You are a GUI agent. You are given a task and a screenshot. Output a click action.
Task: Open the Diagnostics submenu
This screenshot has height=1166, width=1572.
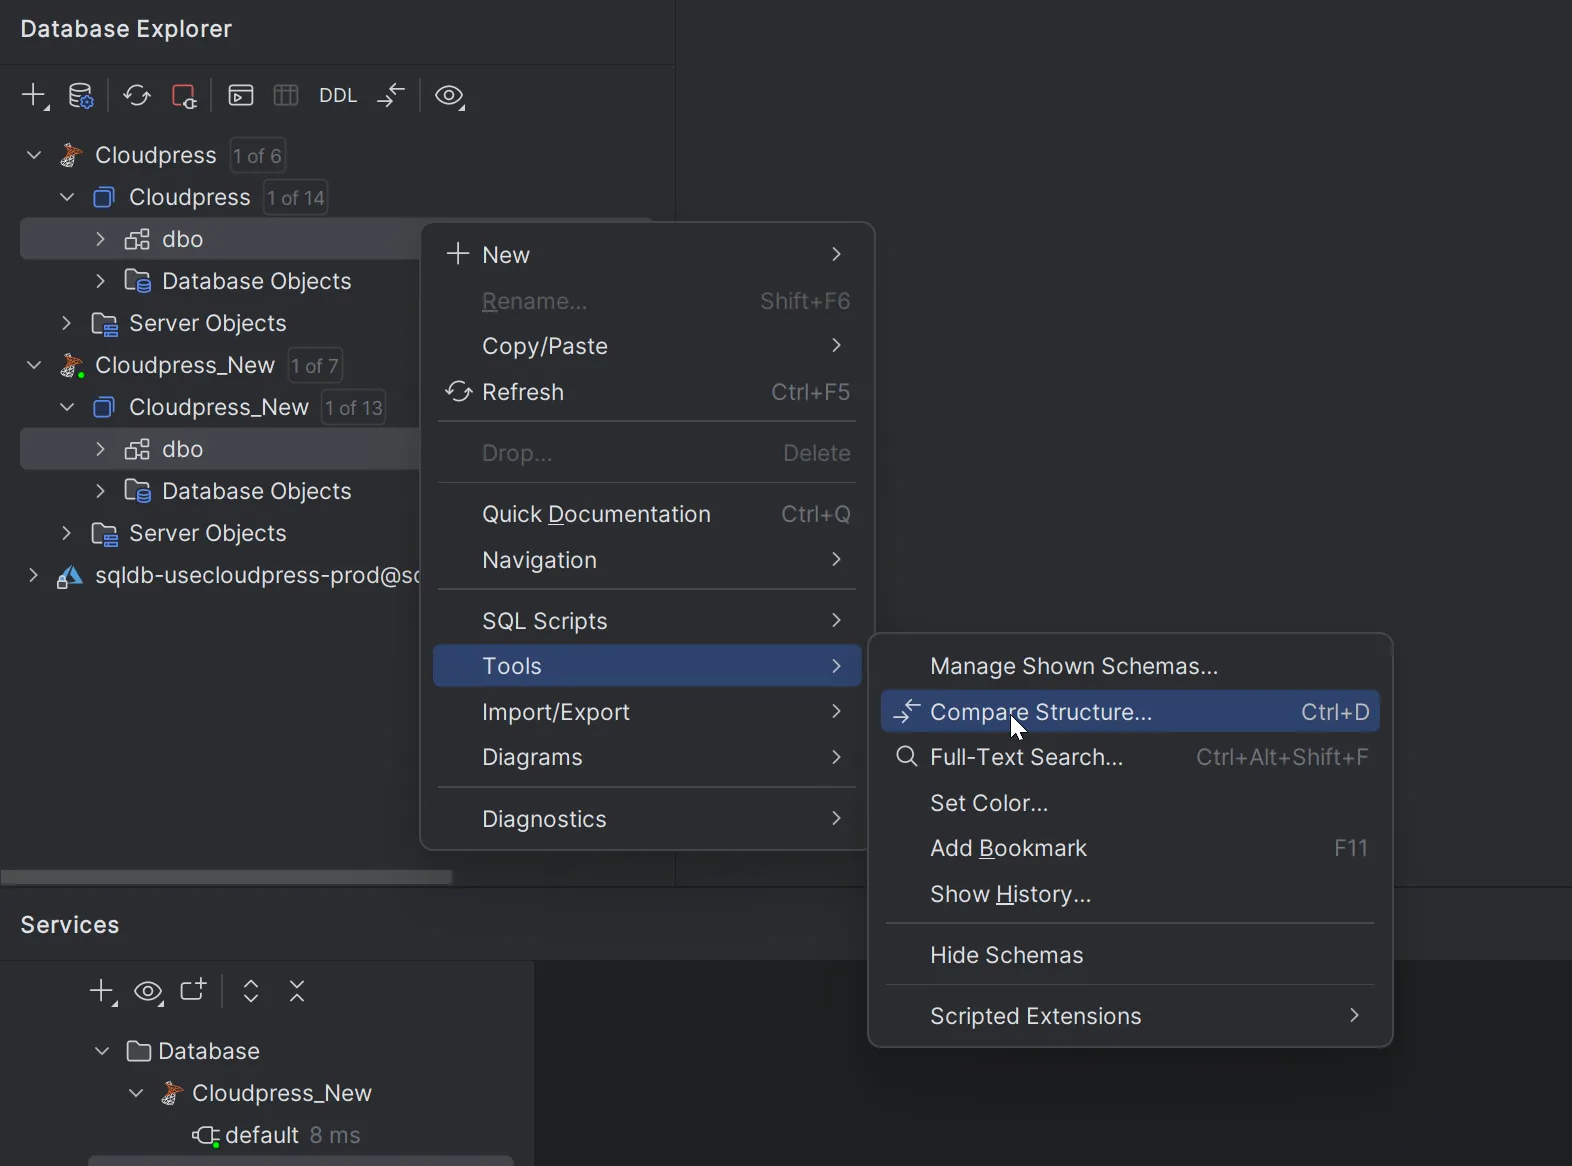click(647, 819)
